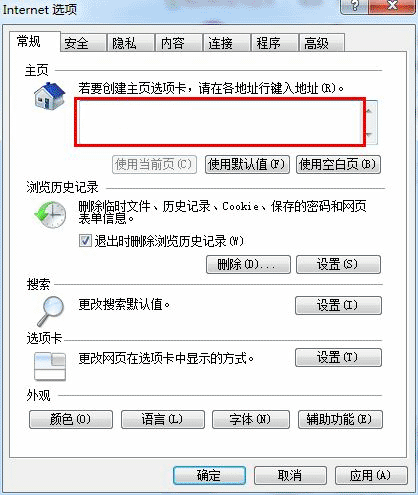Screen dimensions: 418x495
Task: Open 设置(S) for browsing history
Action: point(338,264)
